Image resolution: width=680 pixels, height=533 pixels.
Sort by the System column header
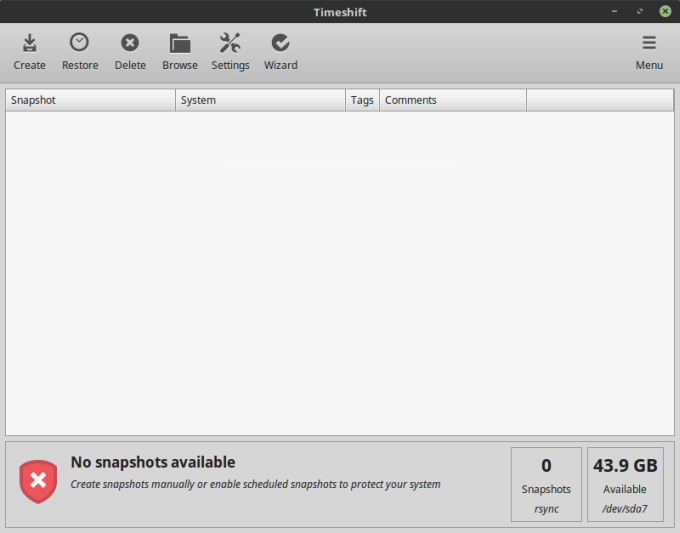260,100
